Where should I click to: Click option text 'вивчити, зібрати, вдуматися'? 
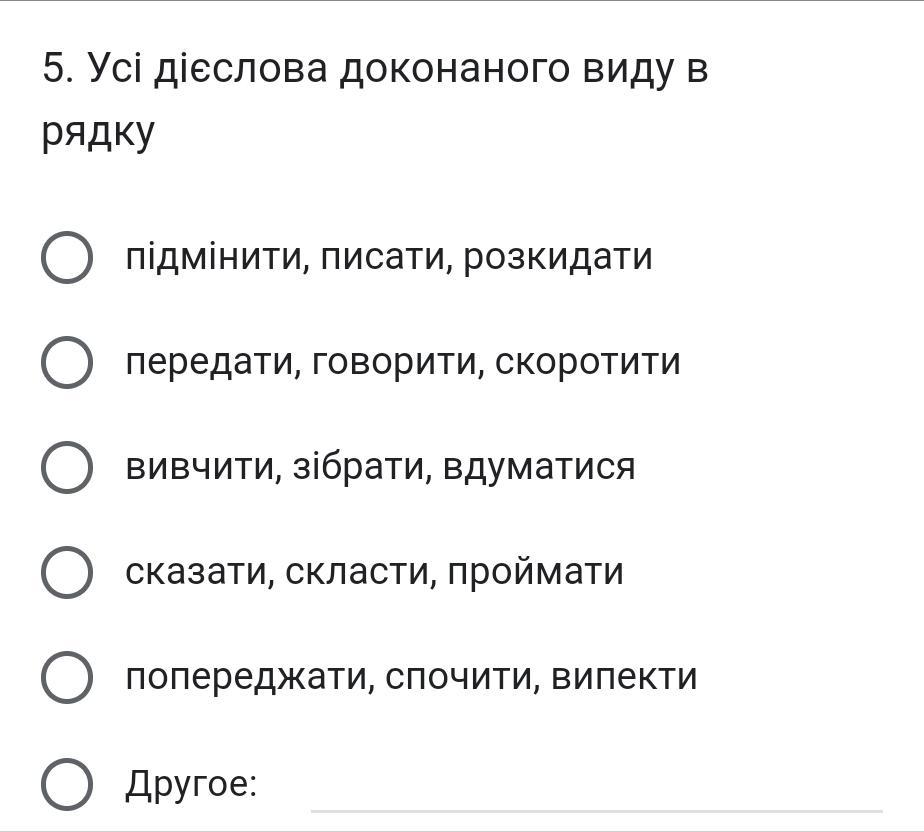point(380,467)
